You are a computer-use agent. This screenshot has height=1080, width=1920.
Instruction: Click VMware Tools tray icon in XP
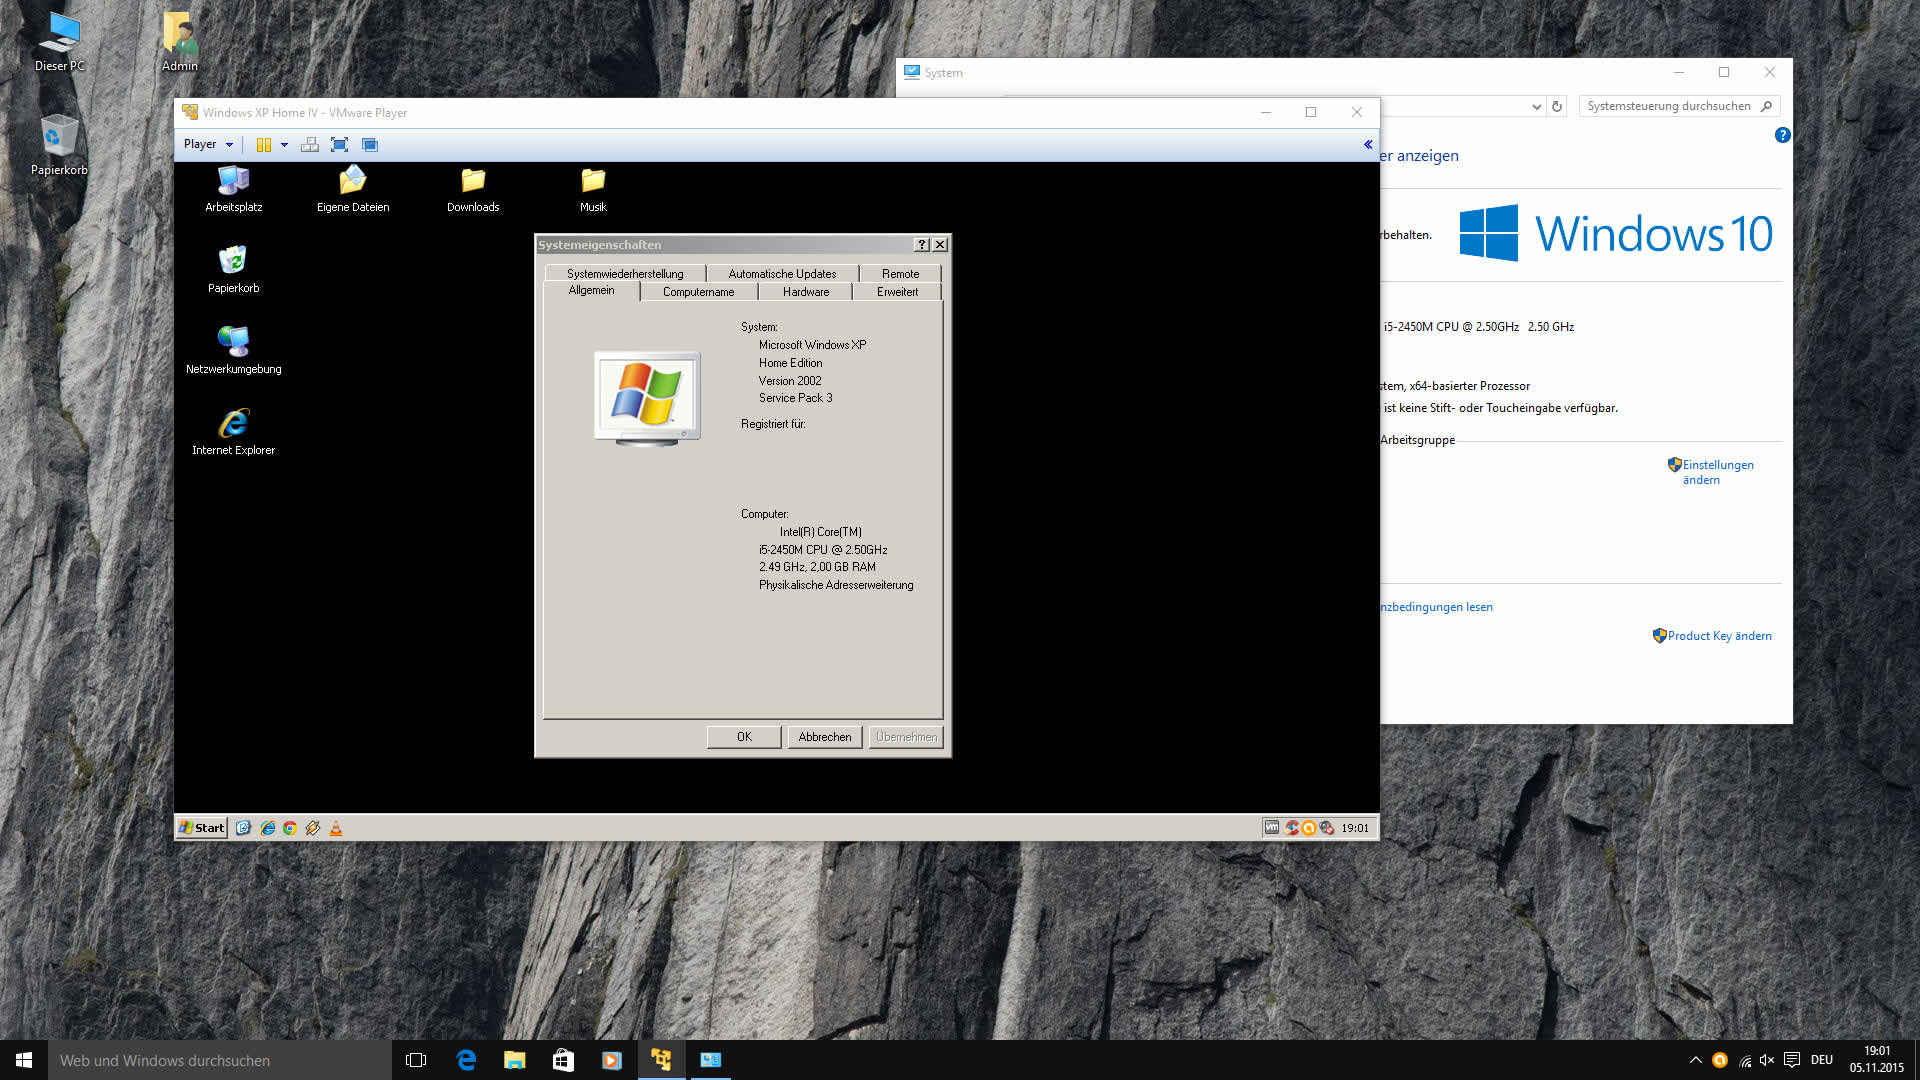[1272, 828]
